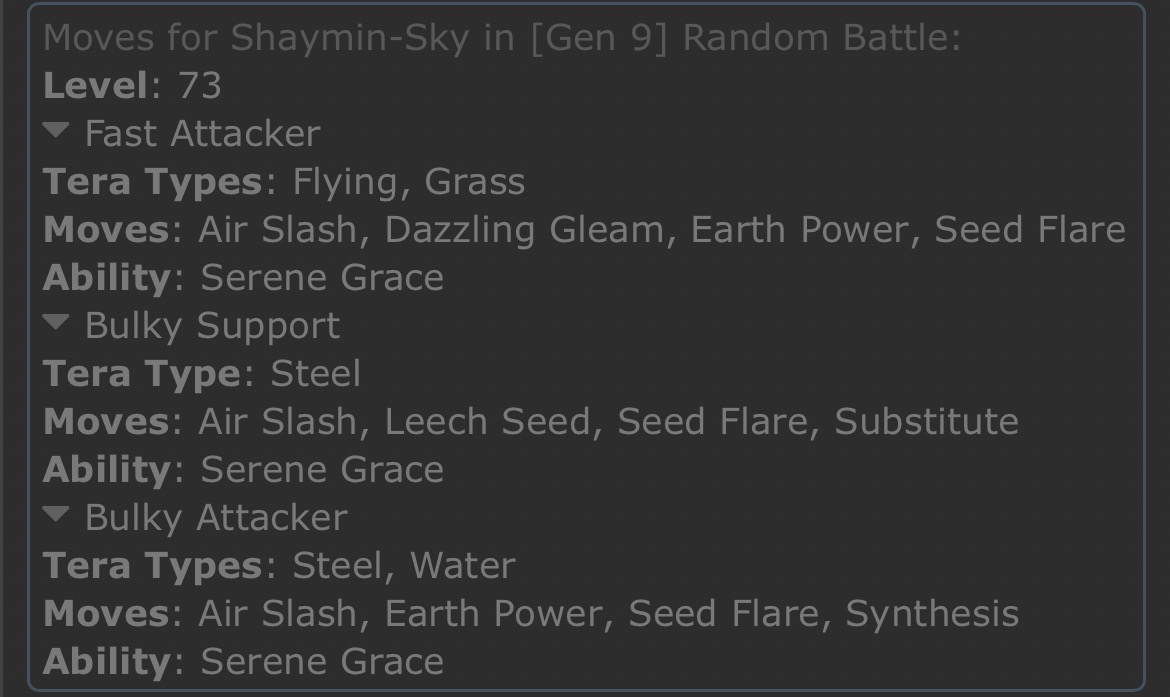Click Earth Power in Fast Attacker moves
The height and width of the screenshot is (697, 1170).
798,229
